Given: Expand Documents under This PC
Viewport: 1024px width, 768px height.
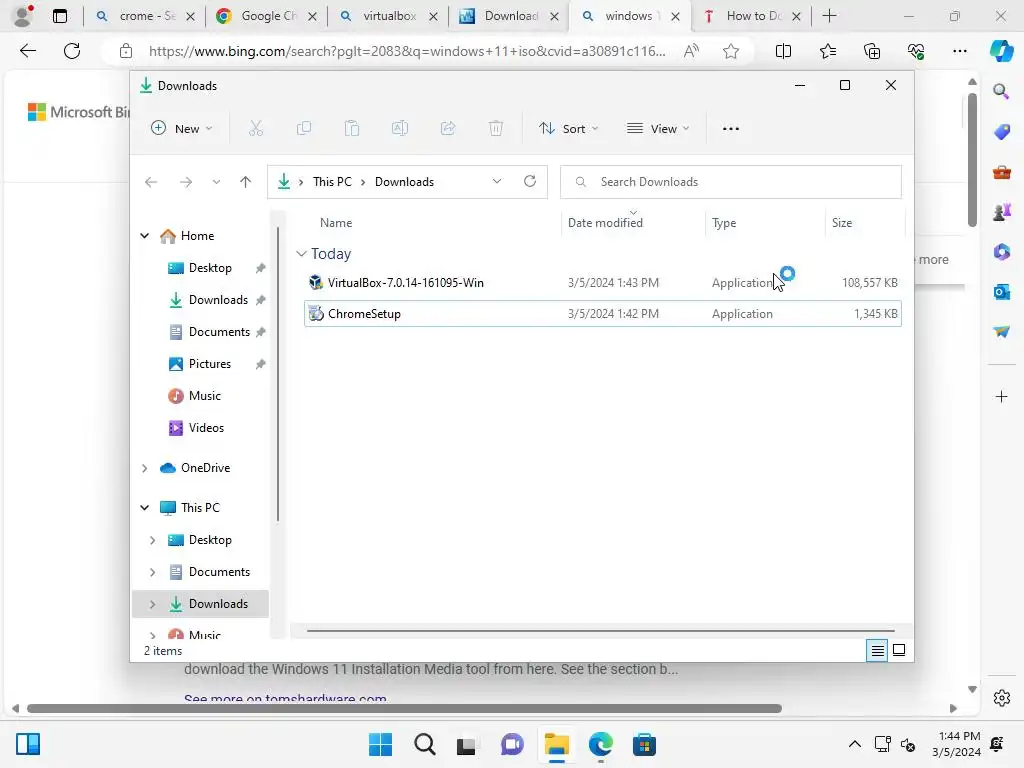Looking at the screenshot, I should click(152, 572).
